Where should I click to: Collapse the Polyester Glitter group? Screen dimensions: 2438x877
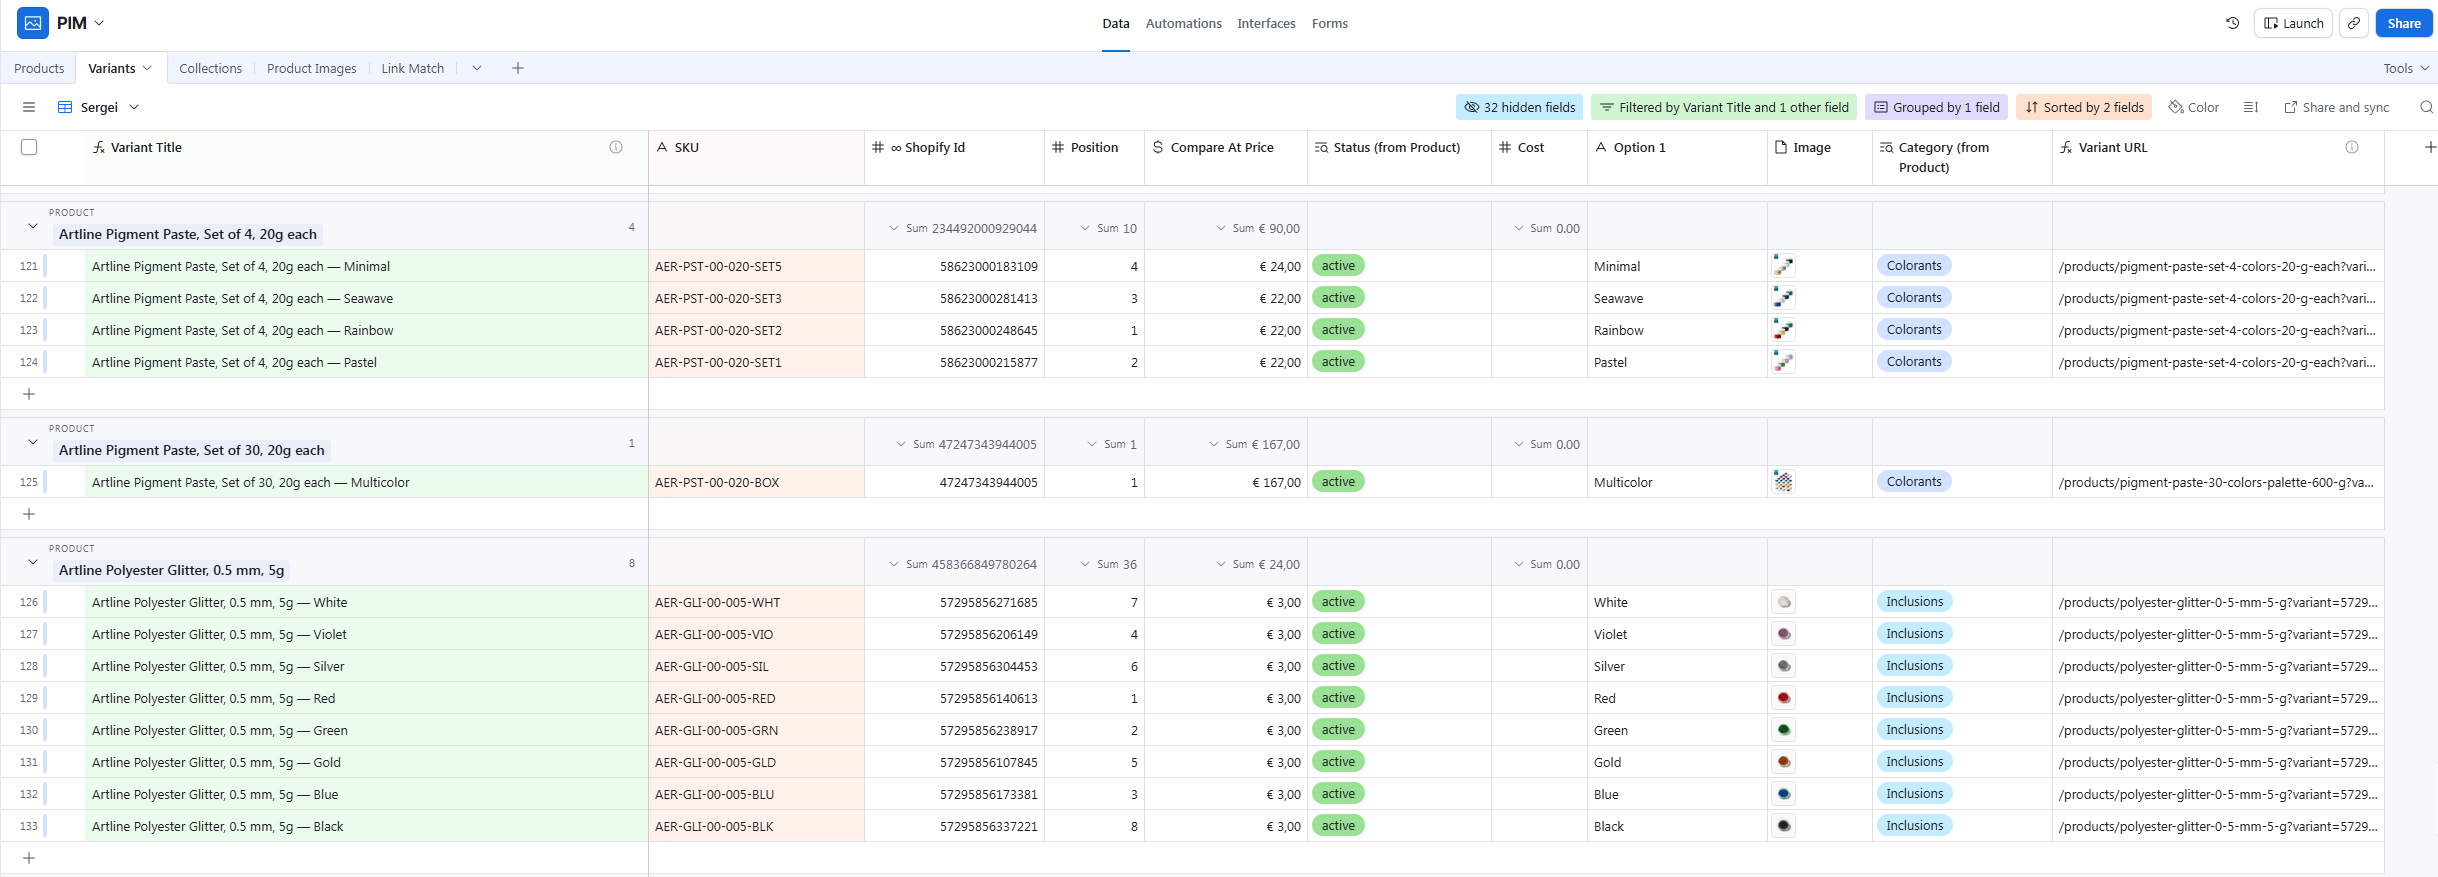[33, 562]
